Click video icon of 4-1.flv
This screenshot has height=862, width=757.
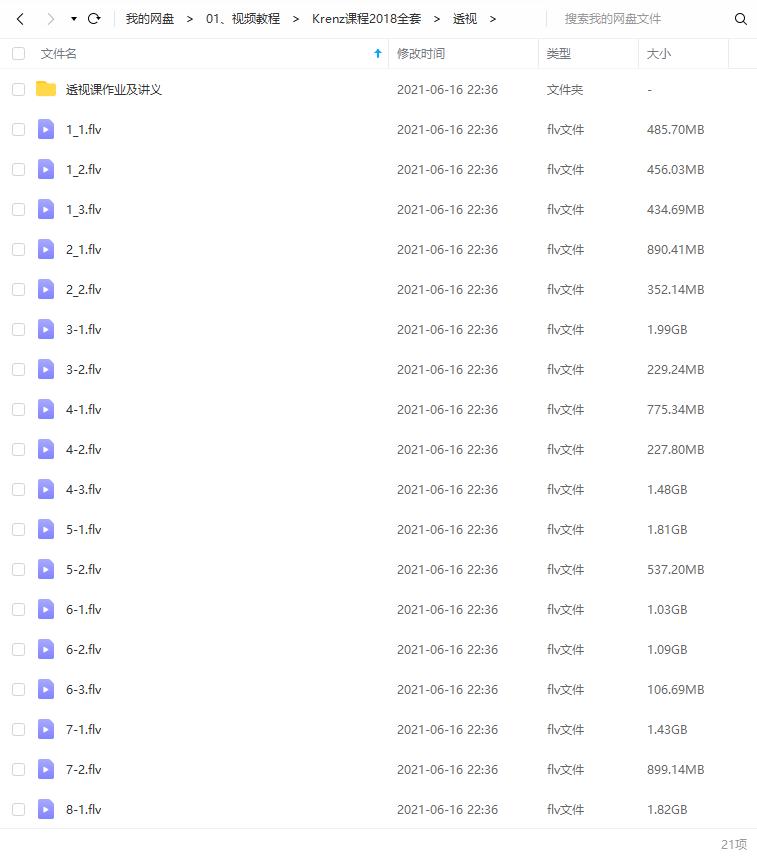click(x=46, y=409)
